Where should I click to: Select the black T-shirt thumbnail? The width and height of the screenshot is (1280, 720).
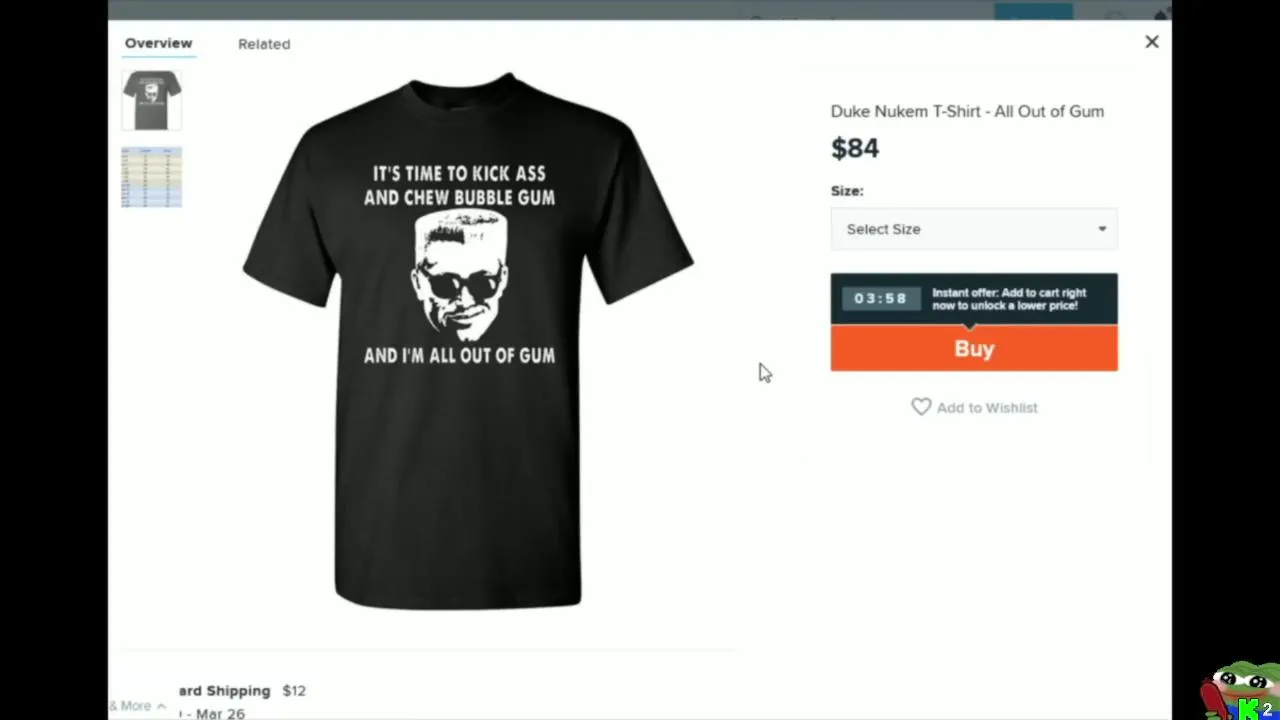point(152,100)
